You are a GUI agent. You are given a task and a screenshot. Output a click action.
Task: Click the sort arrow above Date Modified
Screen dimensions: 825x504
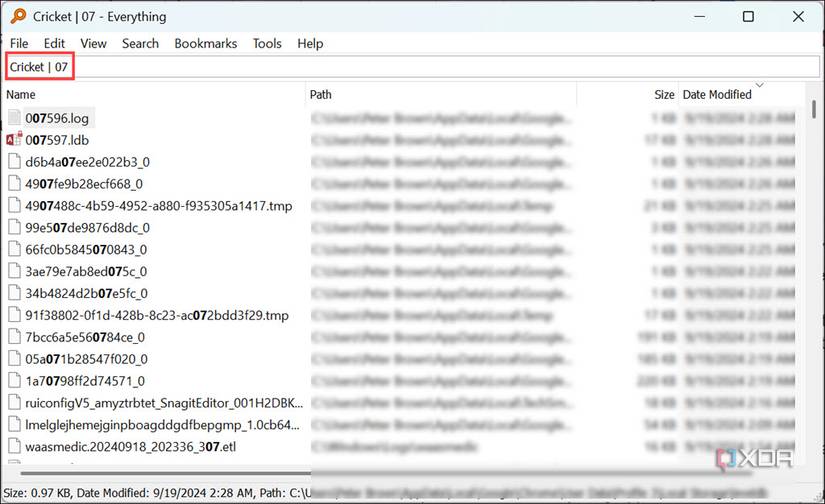[759, 84]
